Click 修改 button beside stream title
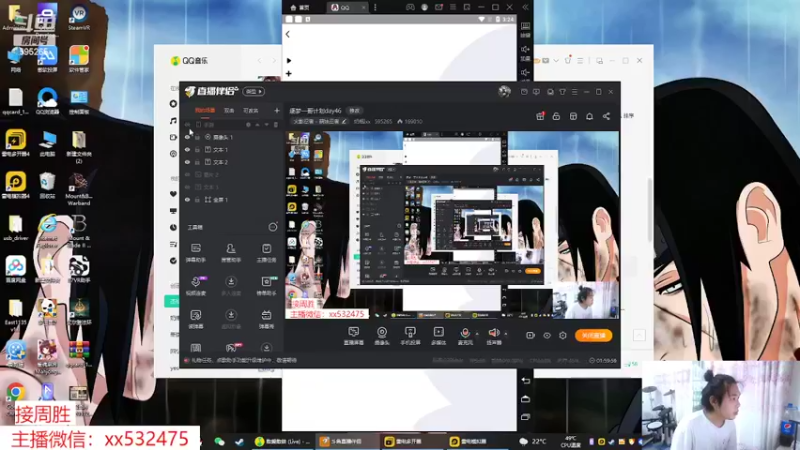 pos(354,111)
